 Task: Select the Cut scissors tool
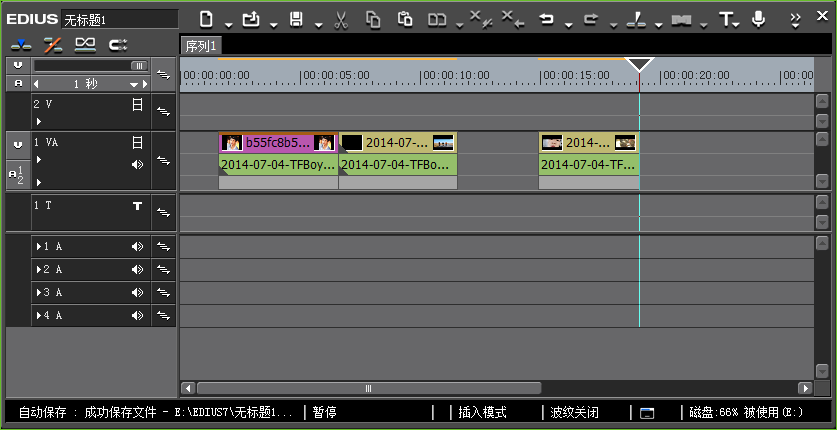[x=341, y=19]
